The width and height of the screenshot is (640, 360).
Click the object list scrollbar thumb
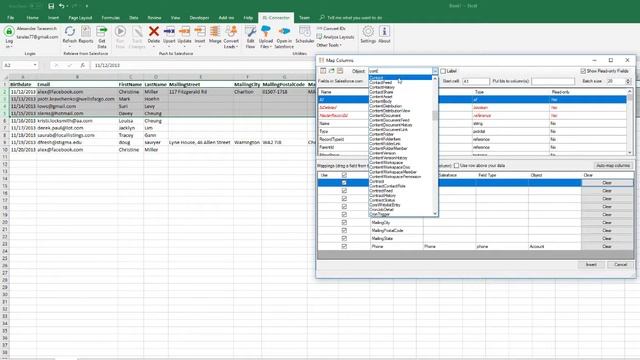tap(435, 116)
